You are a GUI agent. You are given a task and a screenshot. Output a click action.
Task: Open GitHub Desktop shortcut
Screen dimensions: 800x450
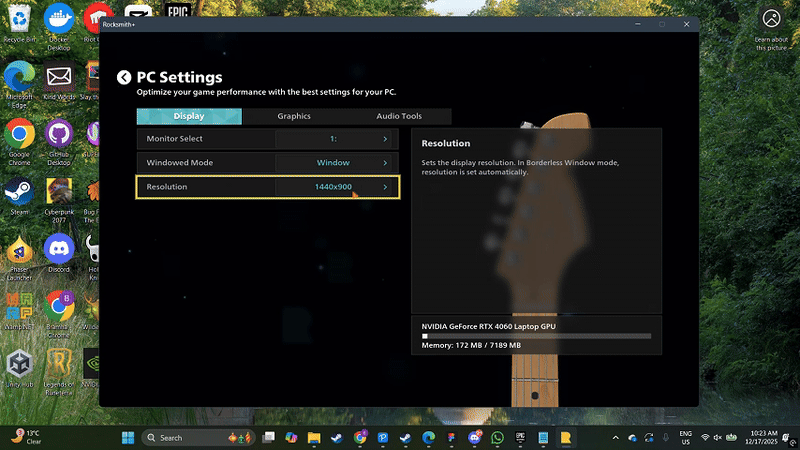tap(59, 135)
